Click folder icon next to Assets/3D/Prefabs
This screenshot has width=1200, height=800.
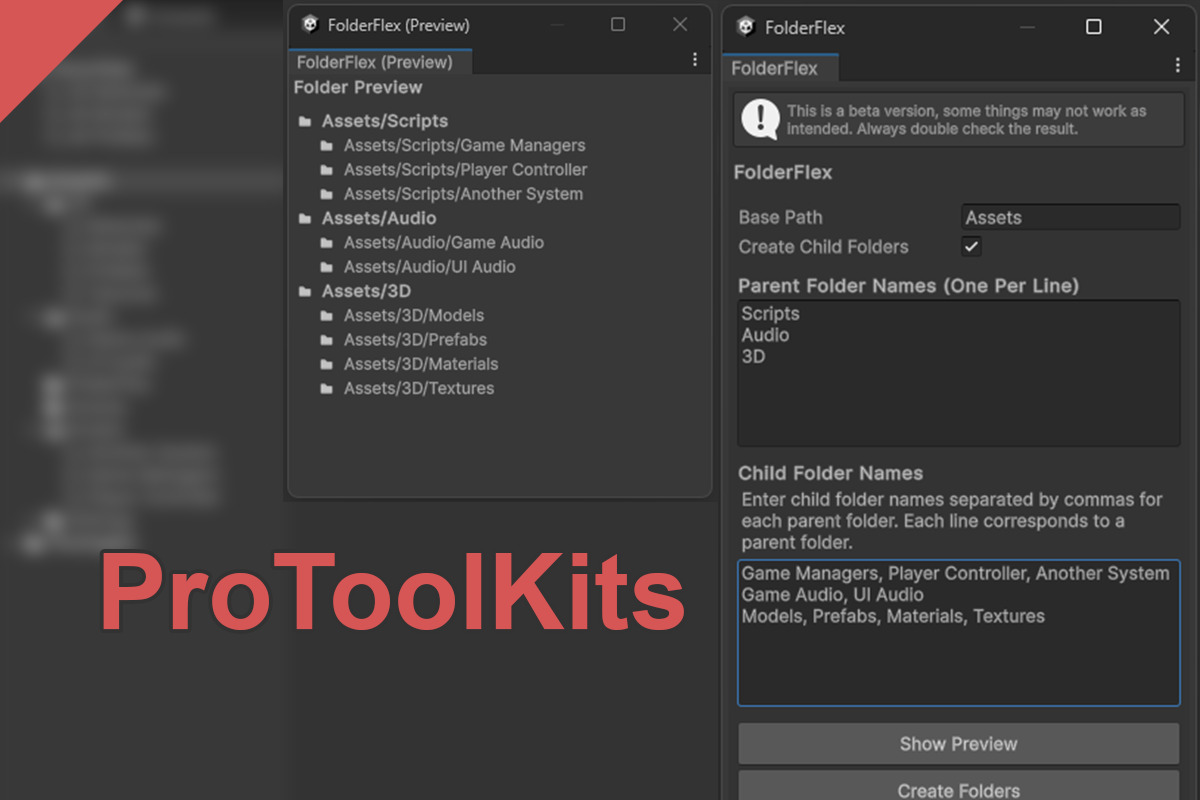point(326,340)
